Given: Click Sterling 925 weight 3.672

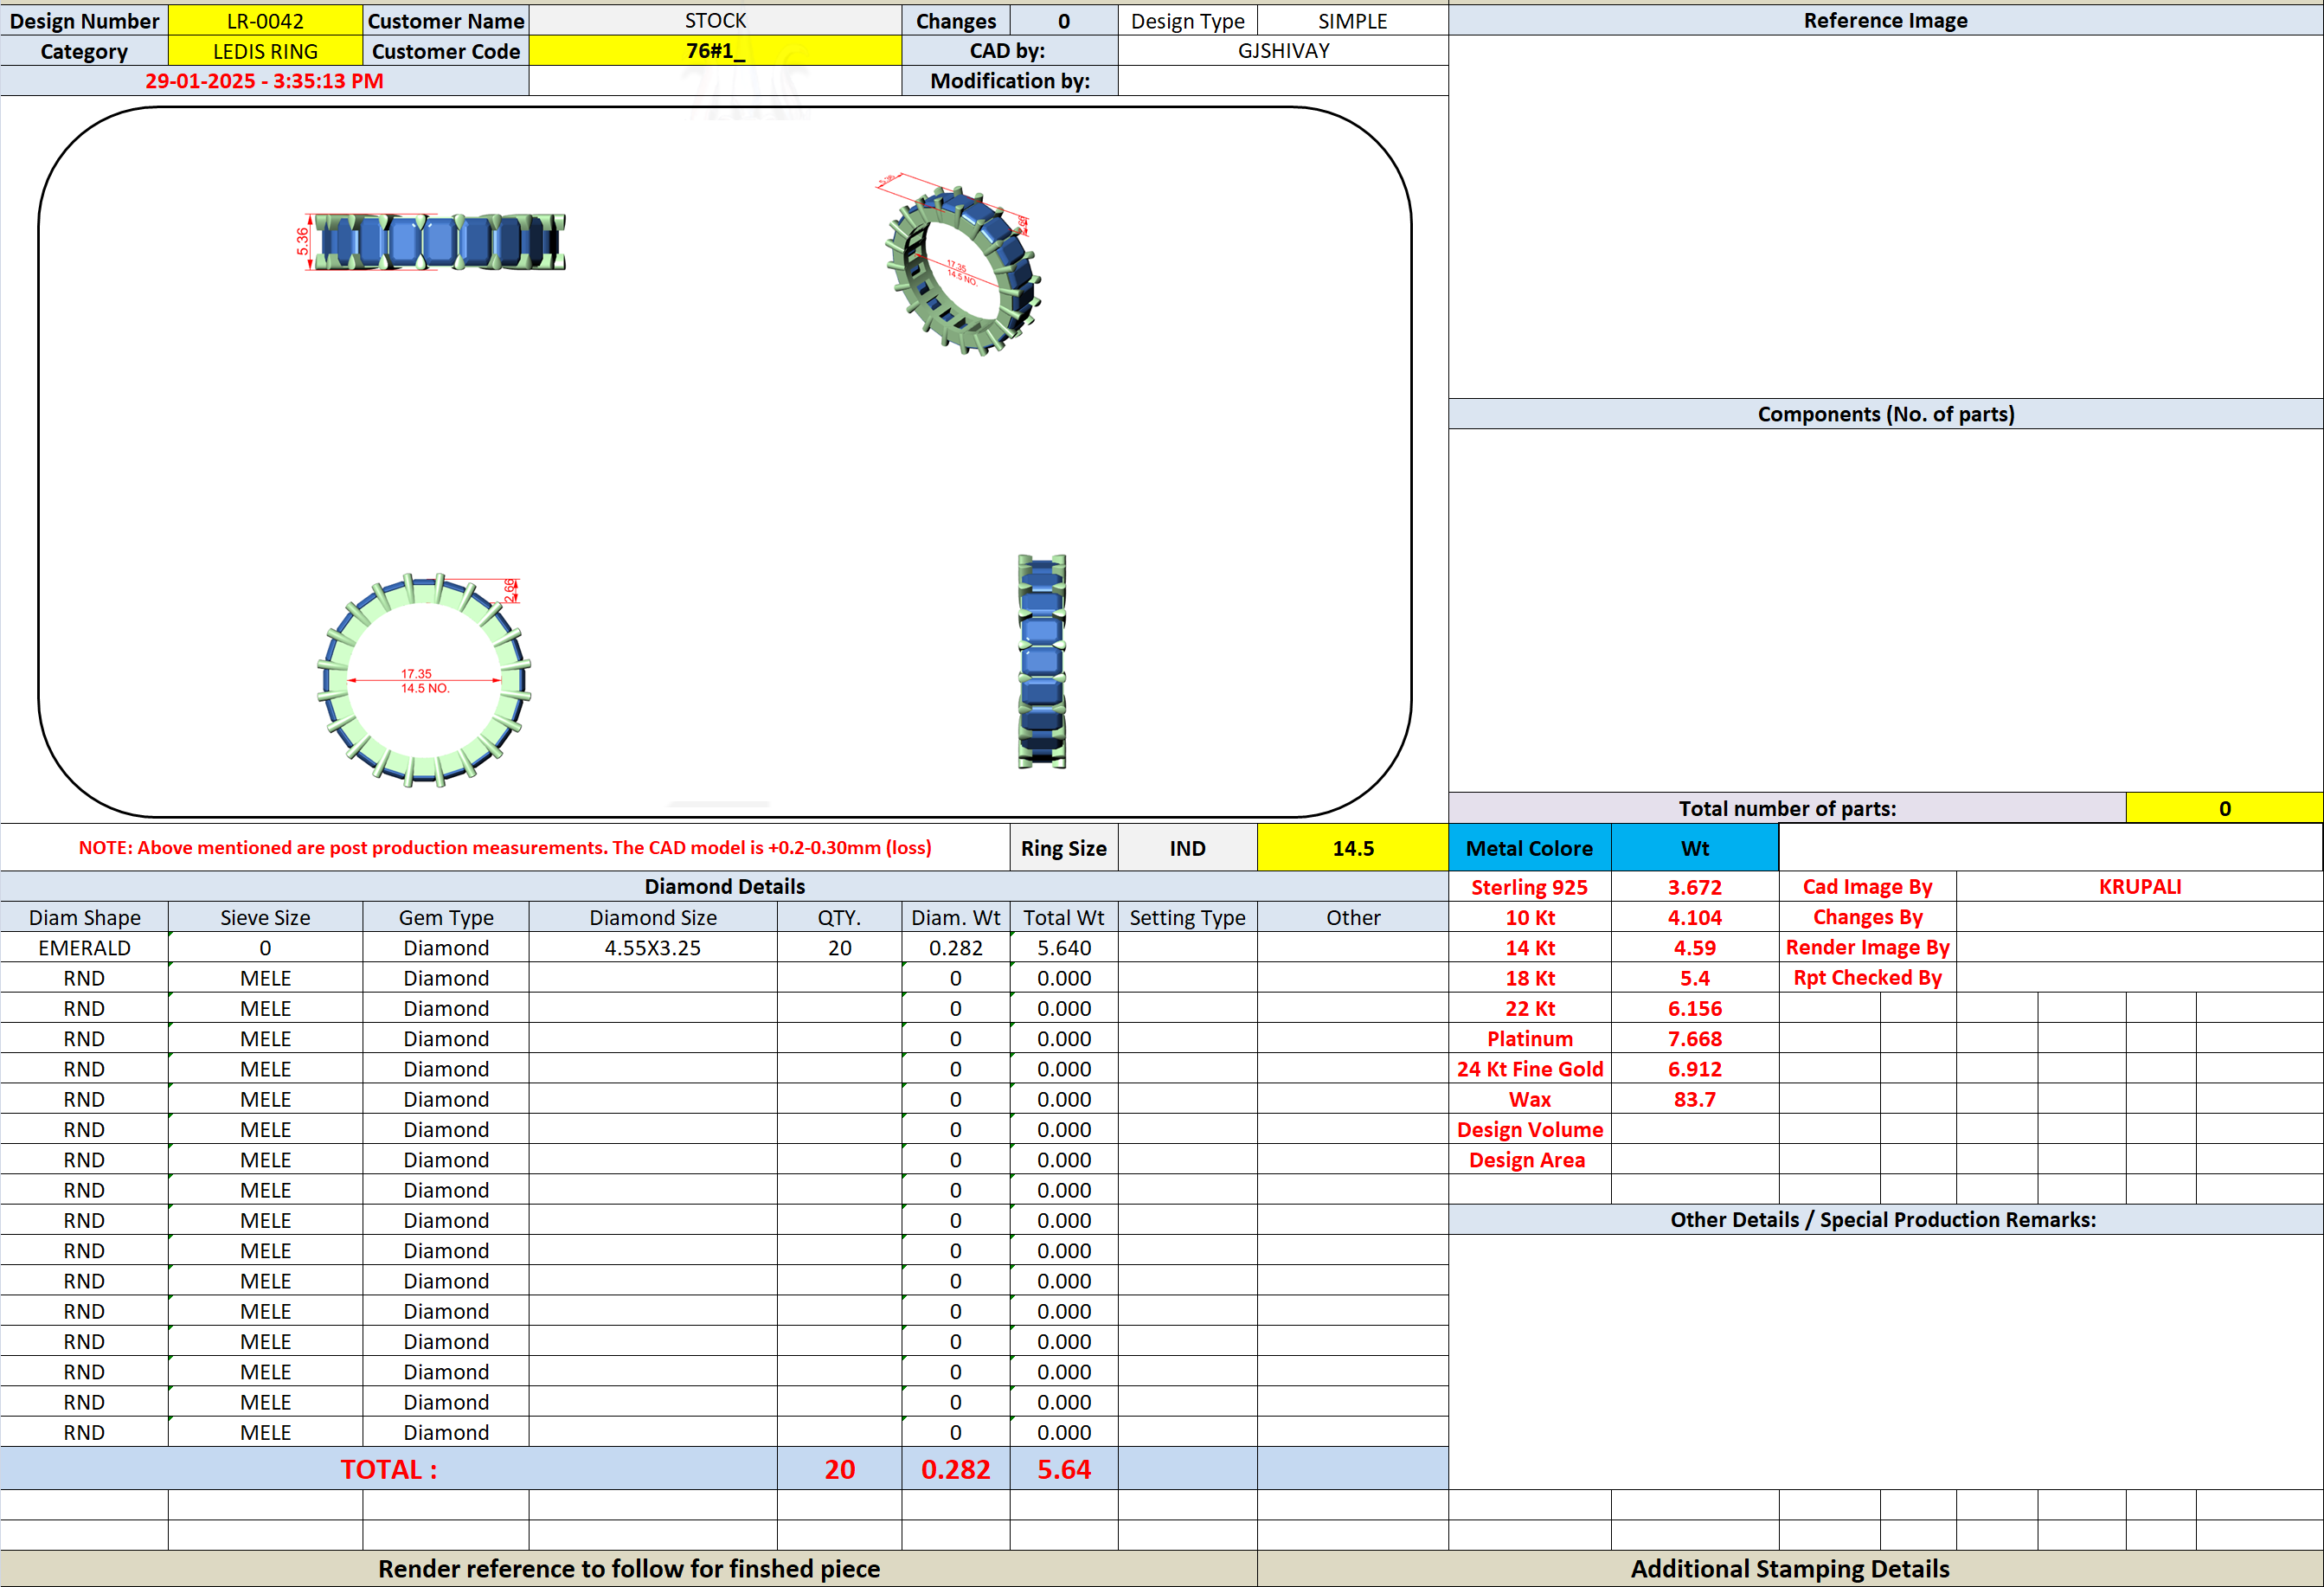Looking at the screenshot, I should click(x=1695, y=887).
